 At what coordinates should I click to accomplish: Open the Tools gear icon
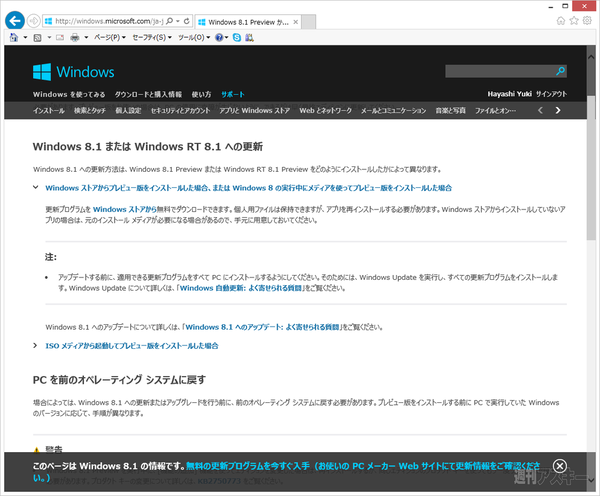[x=587, y=21]
